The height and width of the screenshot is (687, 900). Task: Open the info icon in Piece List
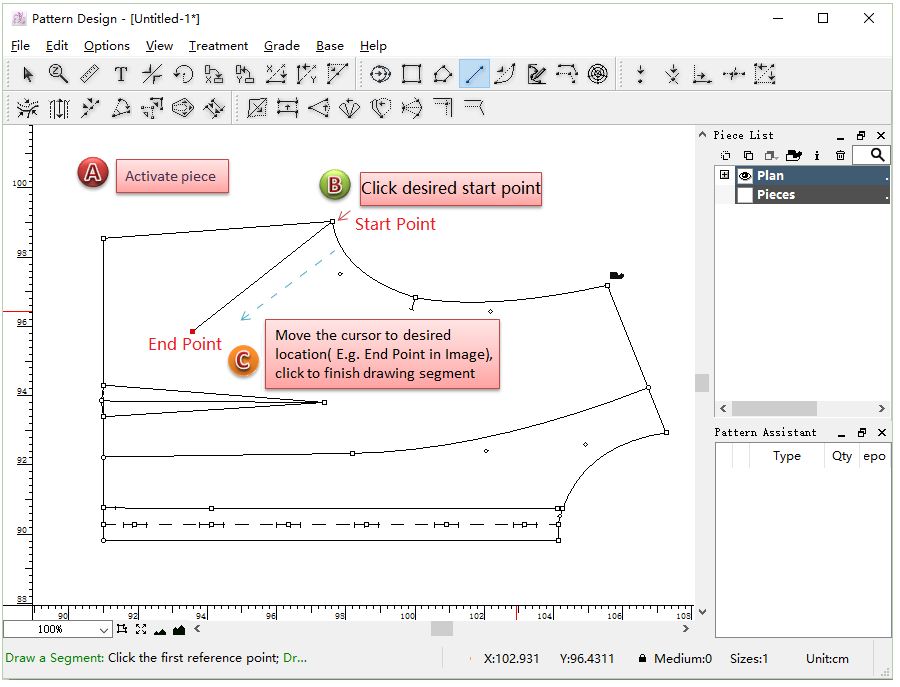(817, 155)
